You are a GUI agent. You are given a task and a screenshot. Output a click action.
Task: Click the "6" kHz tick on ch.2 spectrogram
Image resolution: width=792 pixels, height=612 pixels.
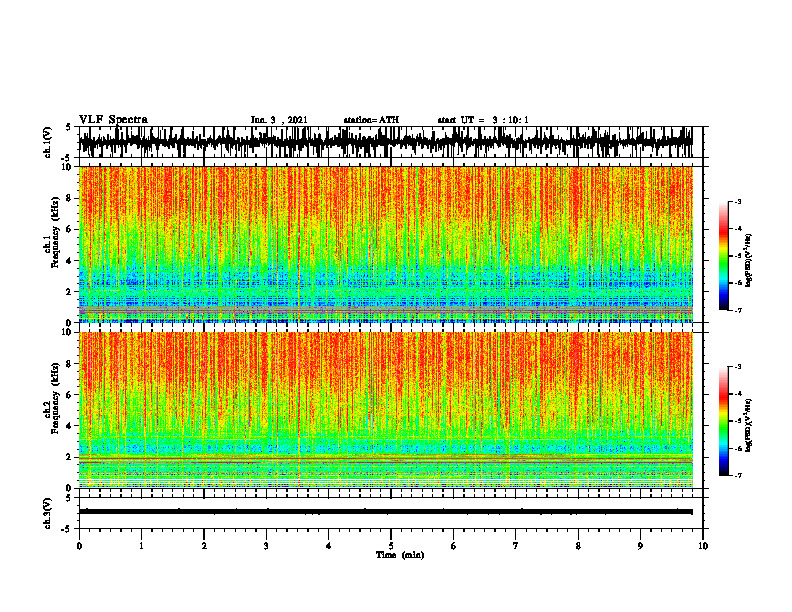pos(70,395)
